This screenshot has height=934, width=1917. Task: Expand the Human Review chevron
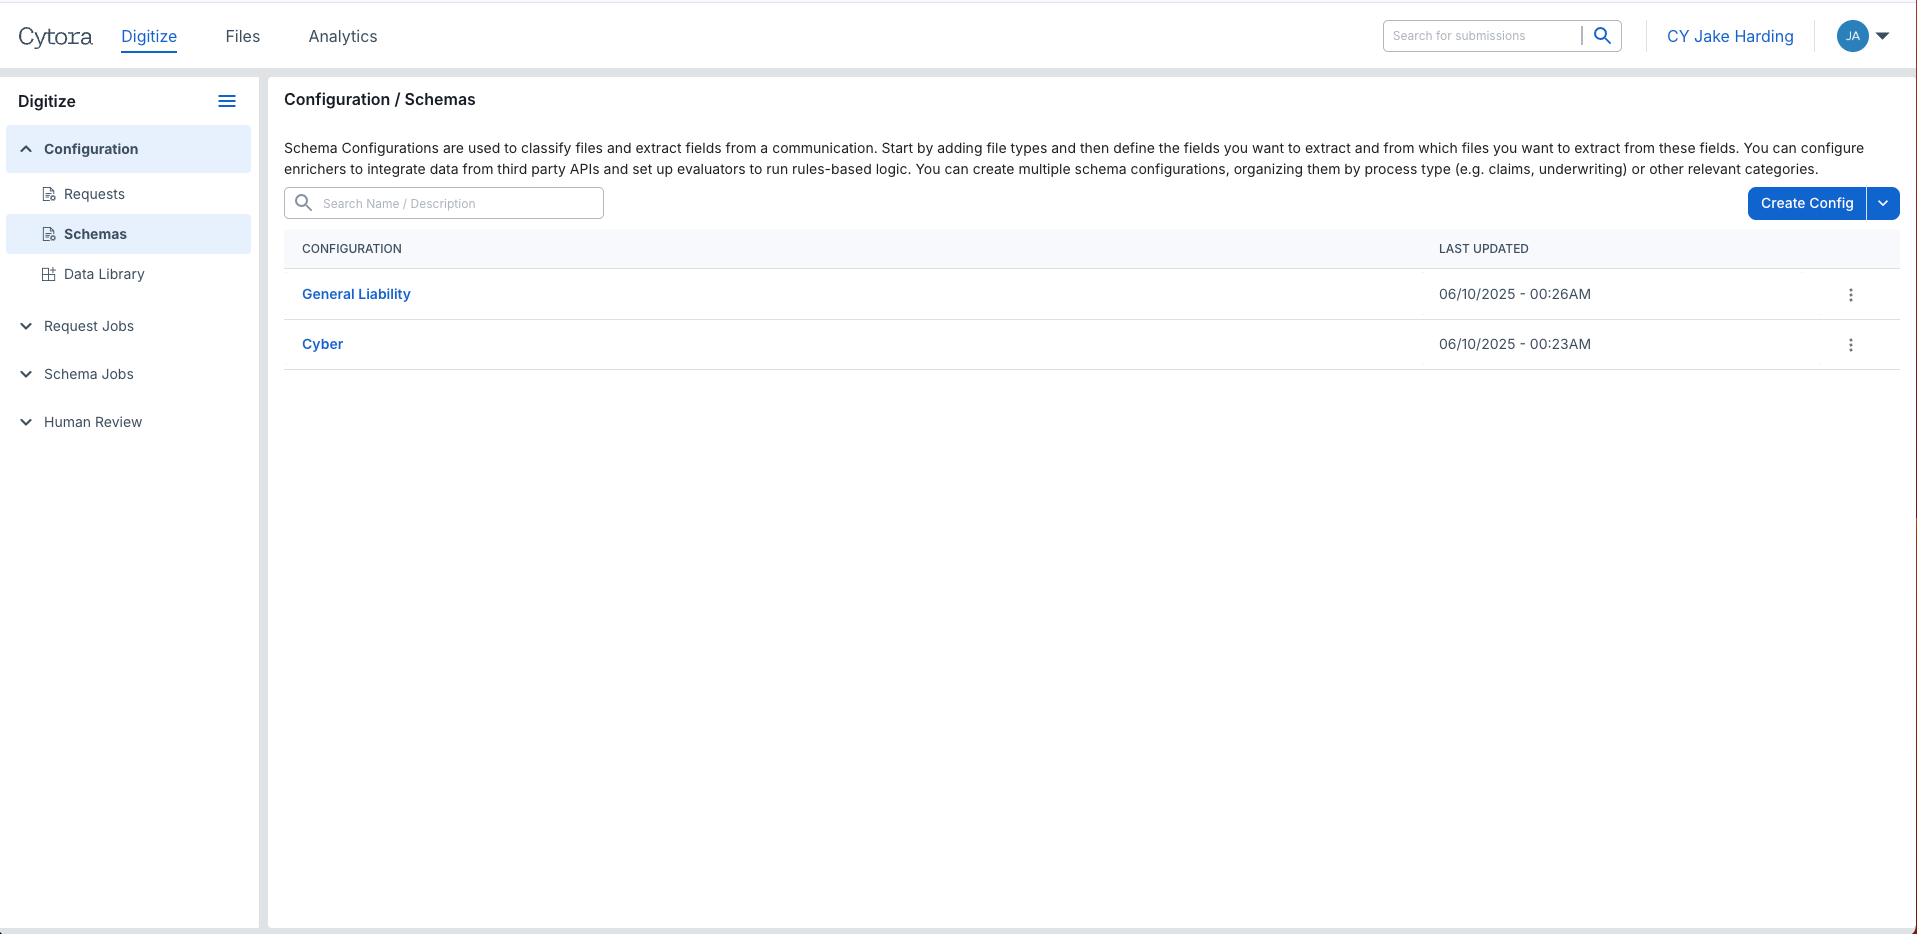(x=26, y=422)
